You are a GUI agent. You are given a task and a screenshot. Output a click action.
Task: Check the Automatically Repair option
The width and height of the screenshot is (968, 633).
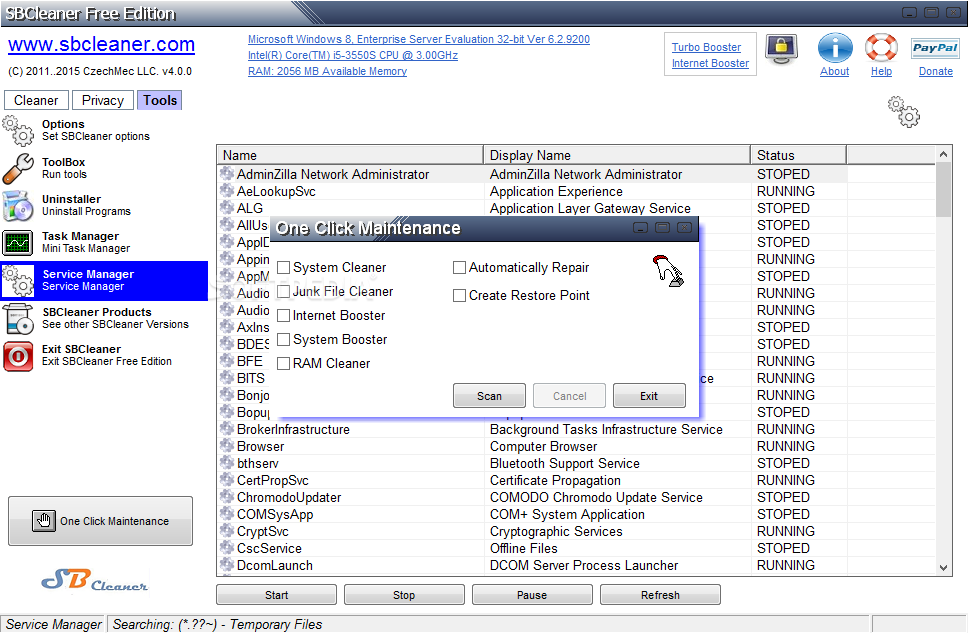(x=459, y=267)
